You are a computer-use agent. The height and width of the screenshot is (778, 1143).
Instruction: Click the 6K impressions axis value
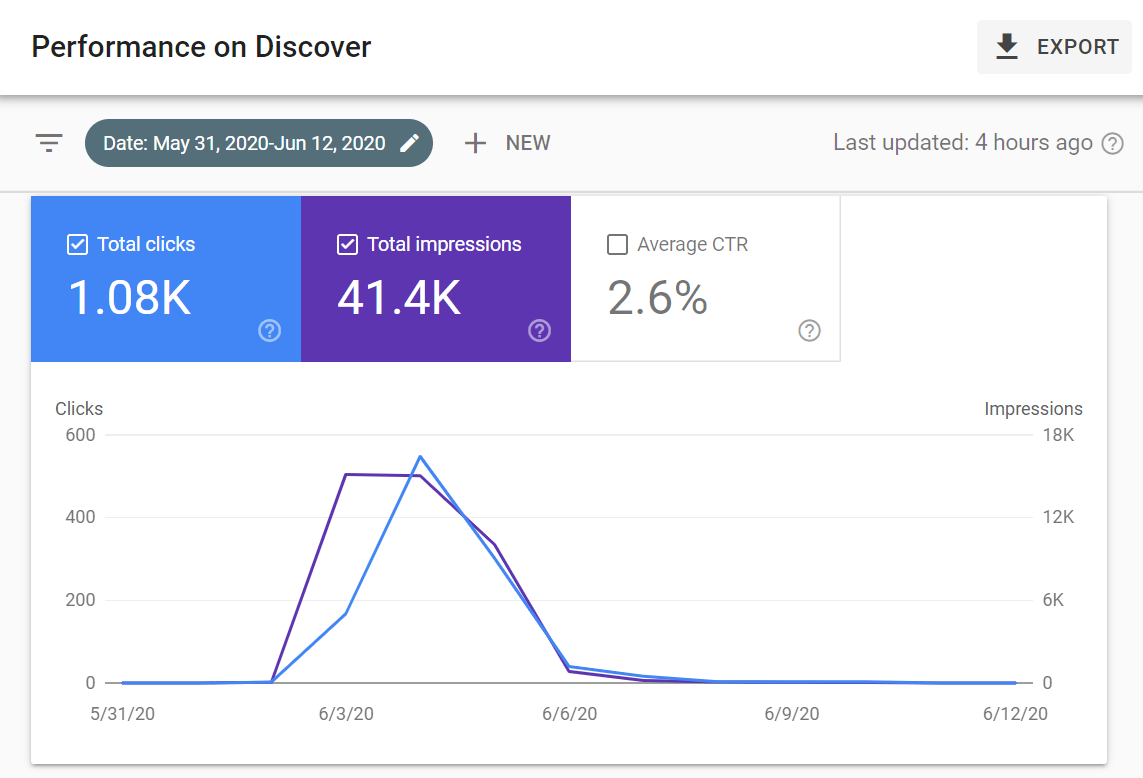1053,600
